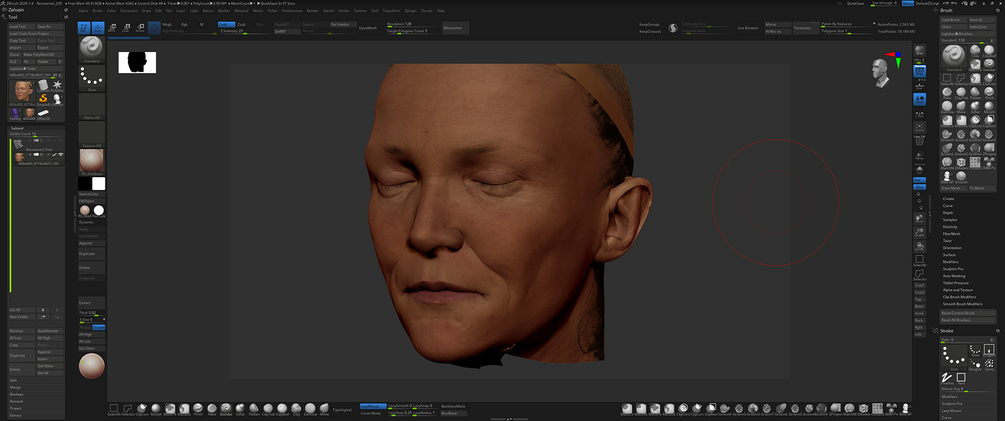Select the ZProject brush in Brush palette
The width and height of the screenshot is (1005, 421).
click(989, 148)
